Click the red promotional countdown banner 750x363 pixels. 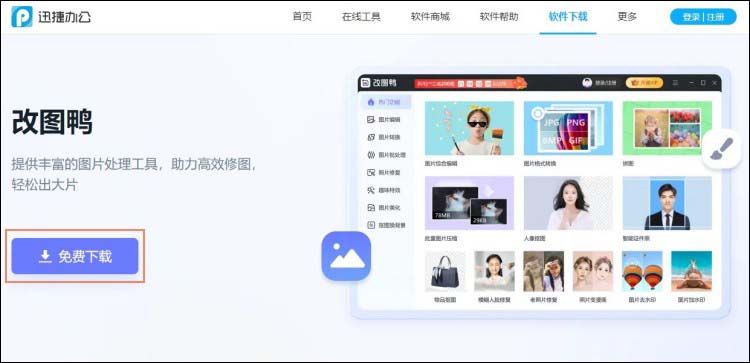(x=470, y=83)
